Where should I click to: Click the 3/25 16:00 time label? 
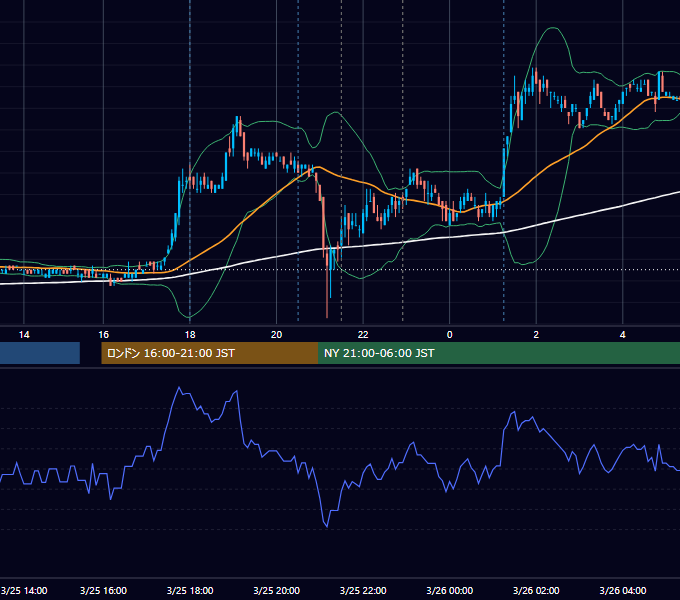103,590
